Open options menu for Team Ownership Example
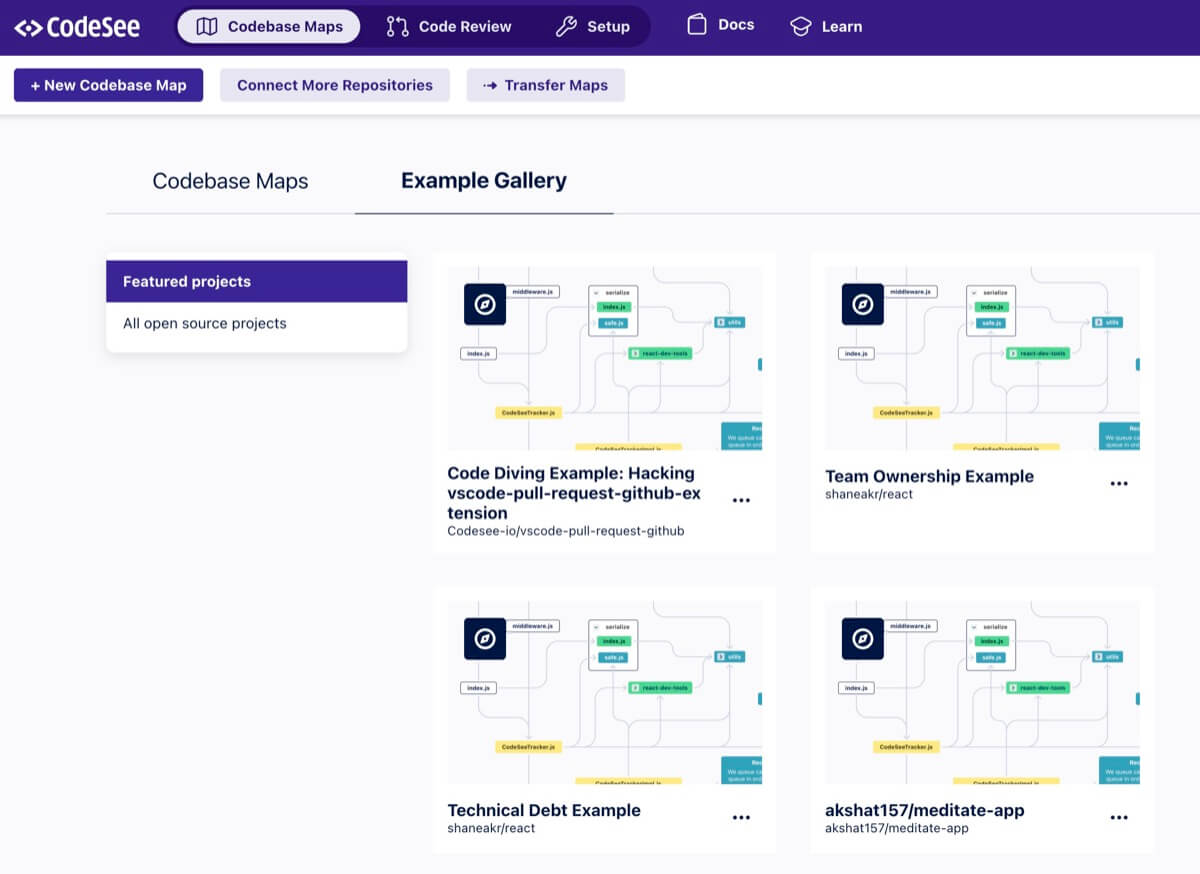 point(1119,484)
